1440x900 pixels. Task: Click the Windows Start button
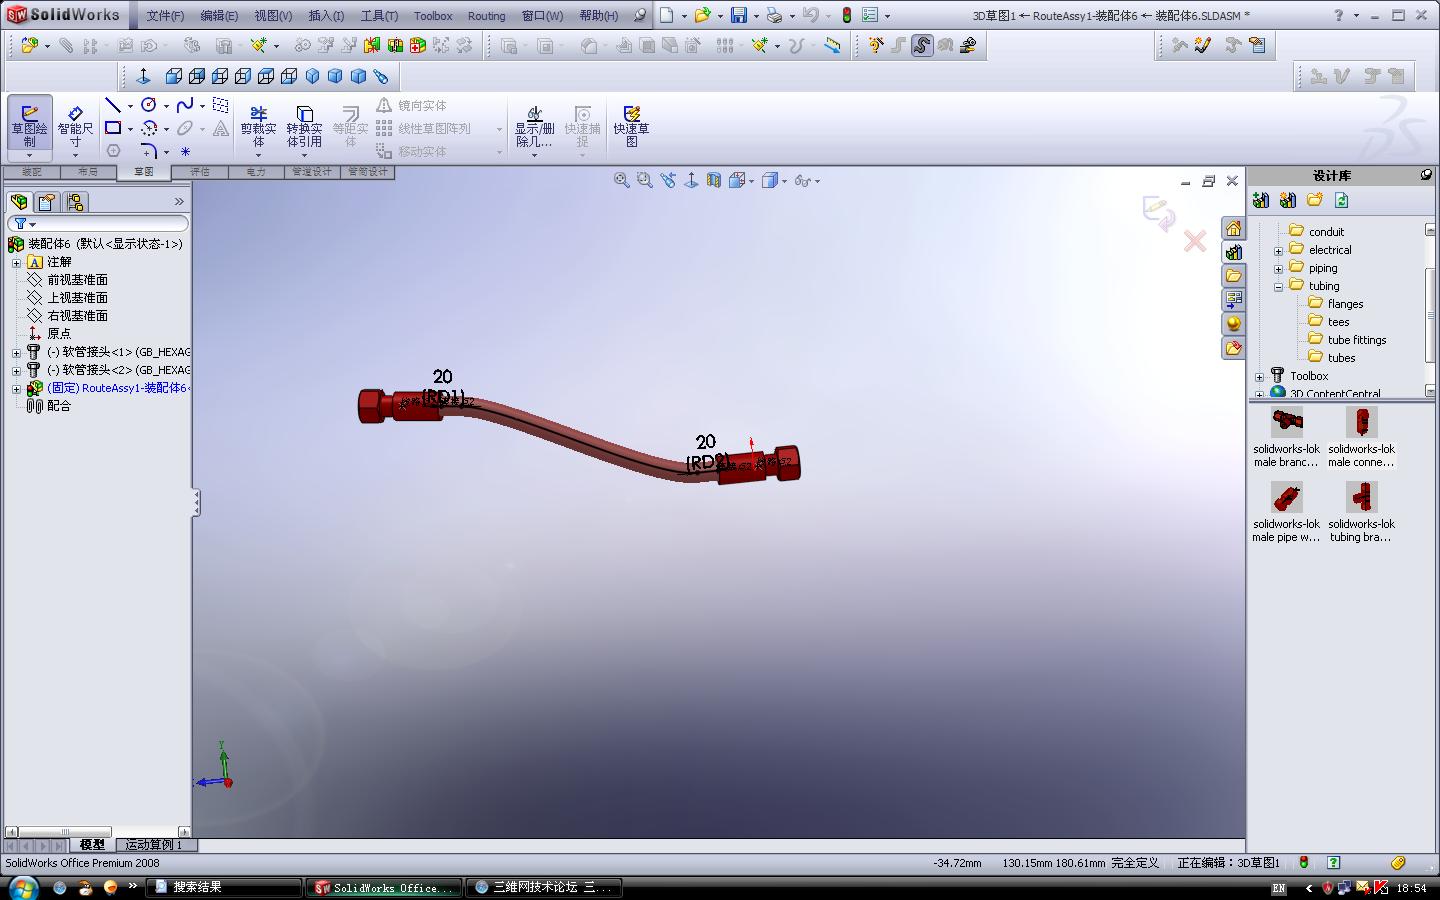point(22,887)
